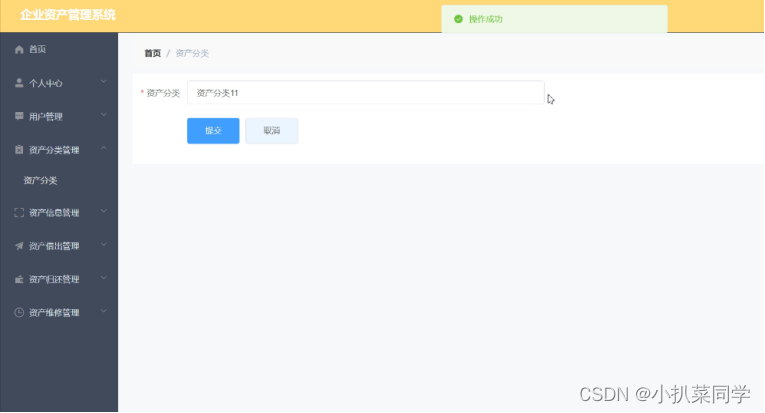Open the 资产归还管理 menu
Image resolution: width=765 pixels, height=413 pixels.
pos(59,279)
